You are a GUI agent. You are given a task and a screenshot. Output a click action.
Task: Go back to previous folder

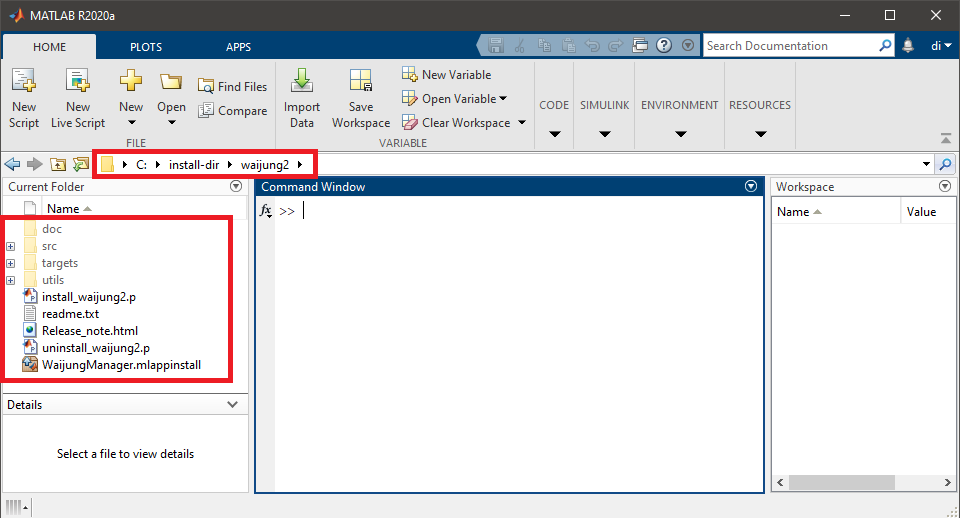coord(12,164)
